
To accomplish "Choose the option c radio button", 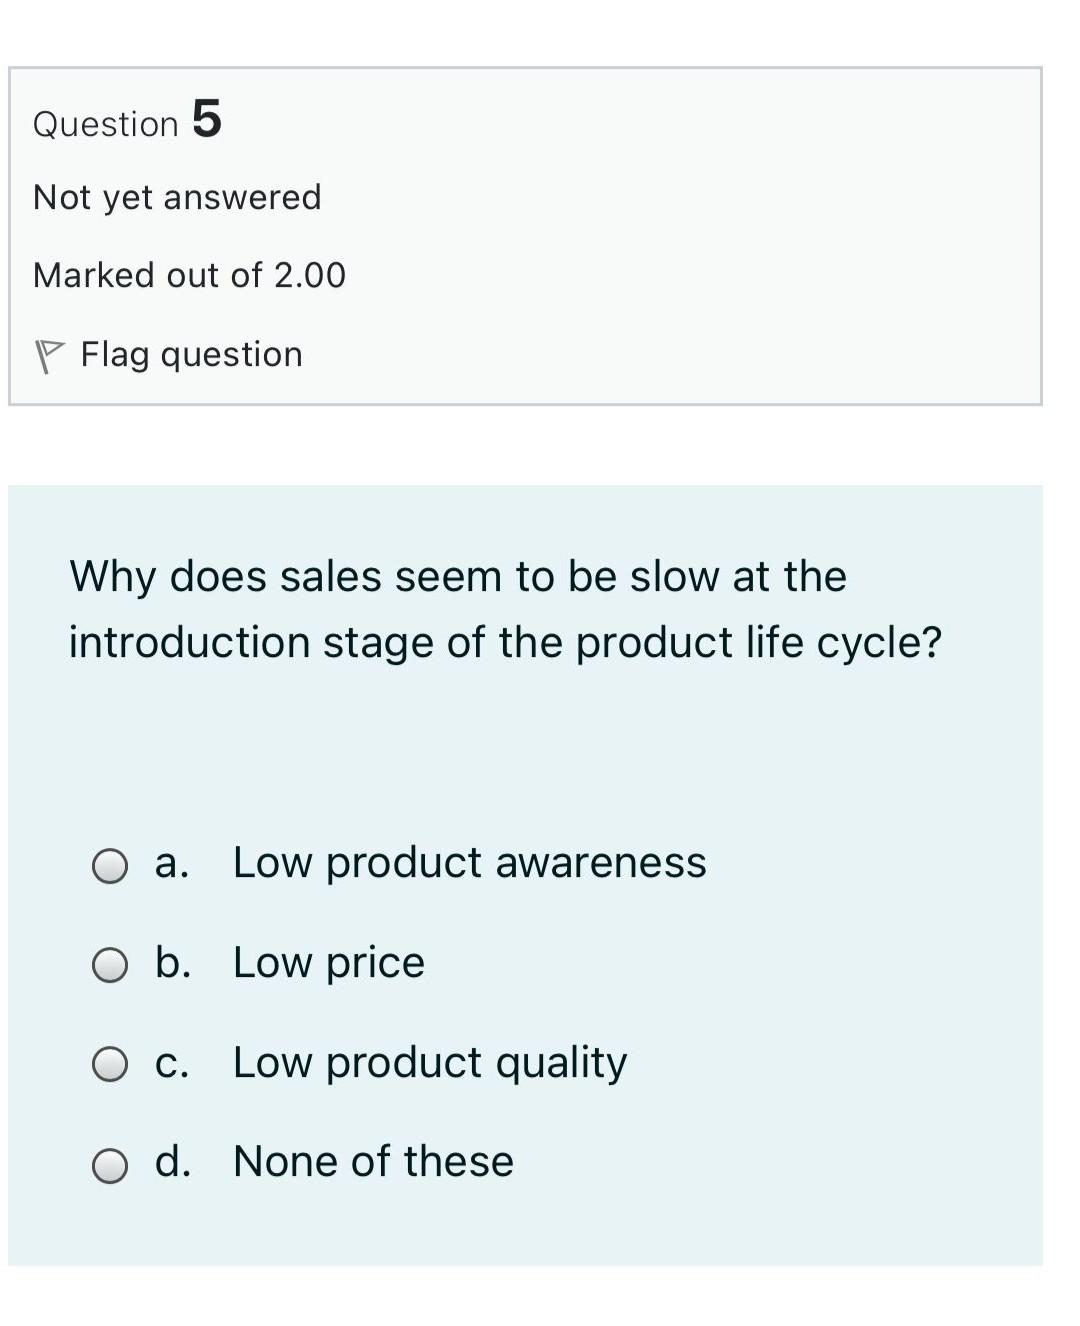I will (x=110, y=1065).
